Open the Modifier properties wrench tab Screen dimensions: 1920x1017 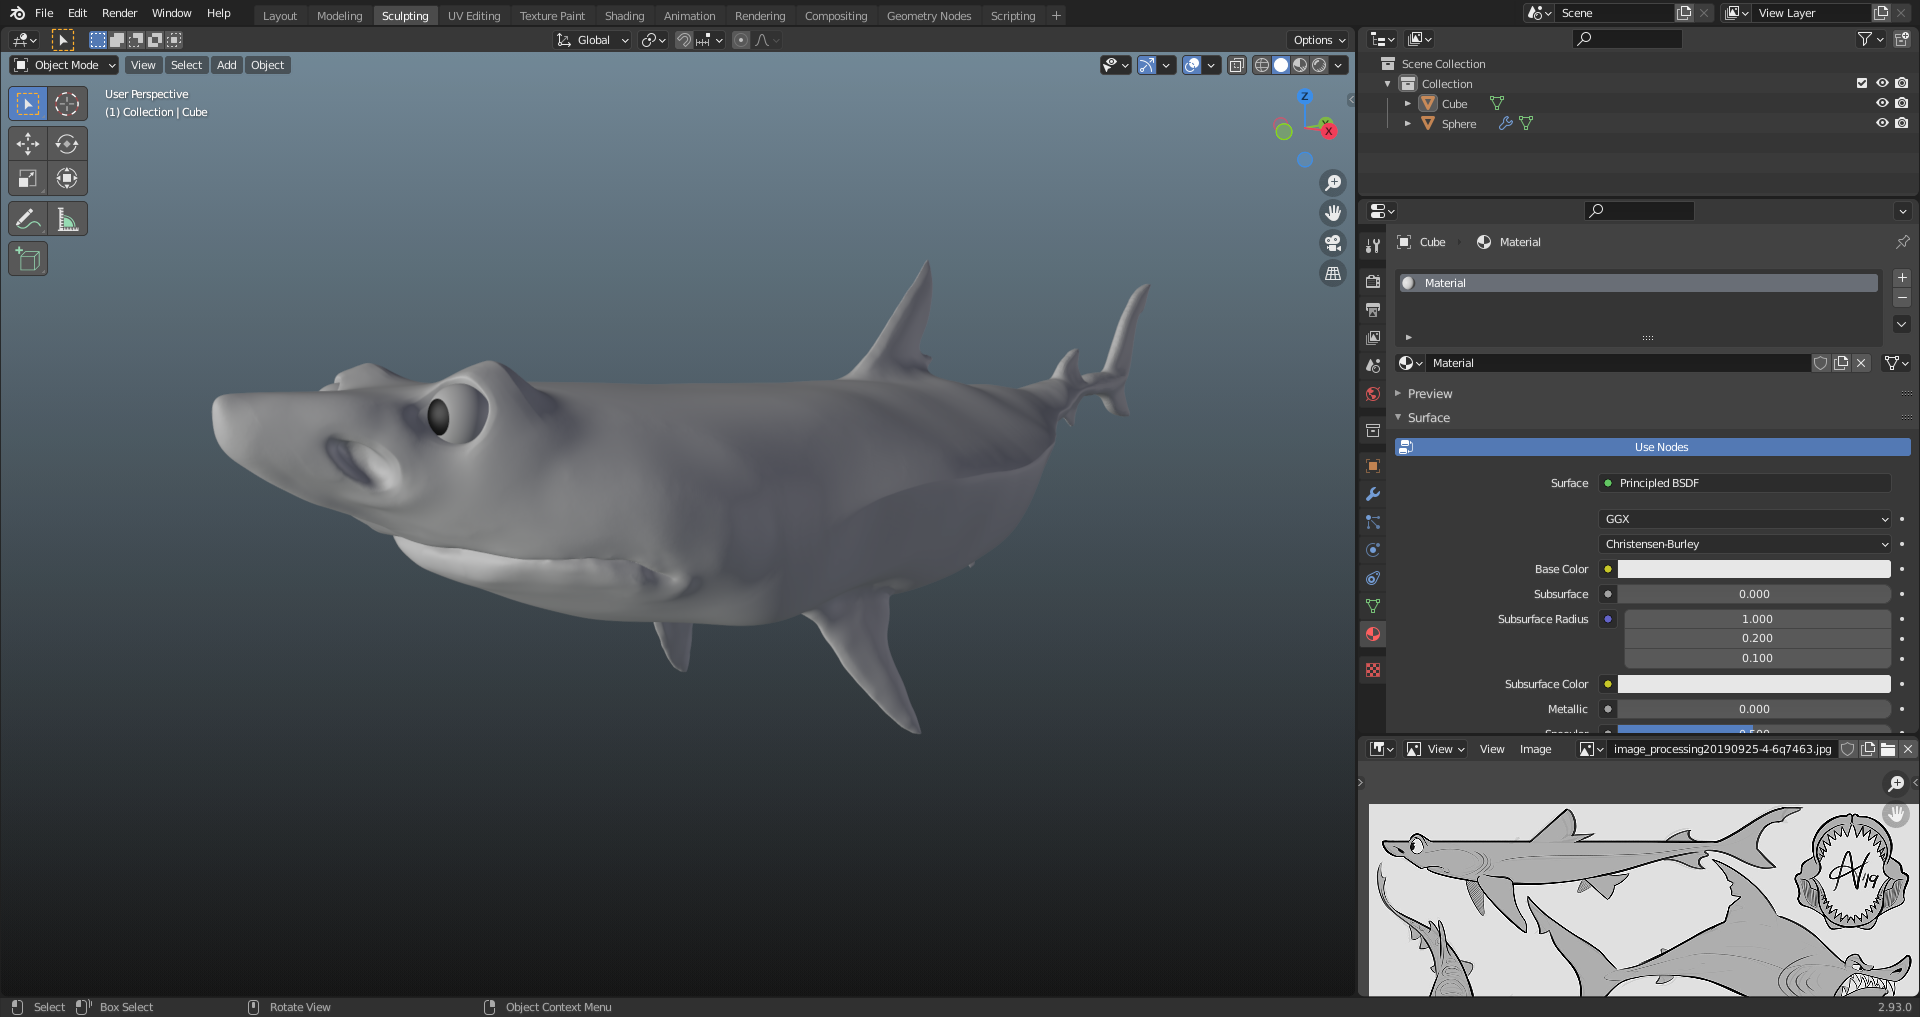coord(1373,494)
